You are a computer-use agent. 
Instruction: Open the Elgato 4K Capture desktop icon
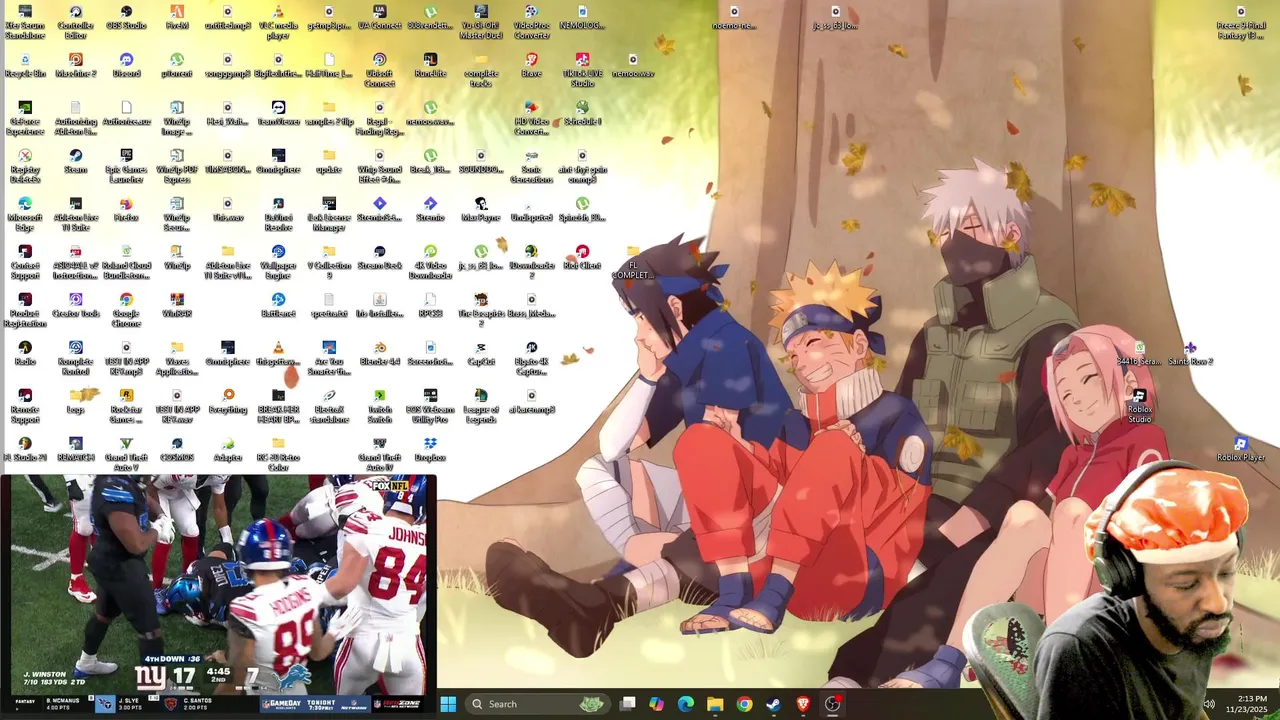pyautogui.click(x=531, y=358)
